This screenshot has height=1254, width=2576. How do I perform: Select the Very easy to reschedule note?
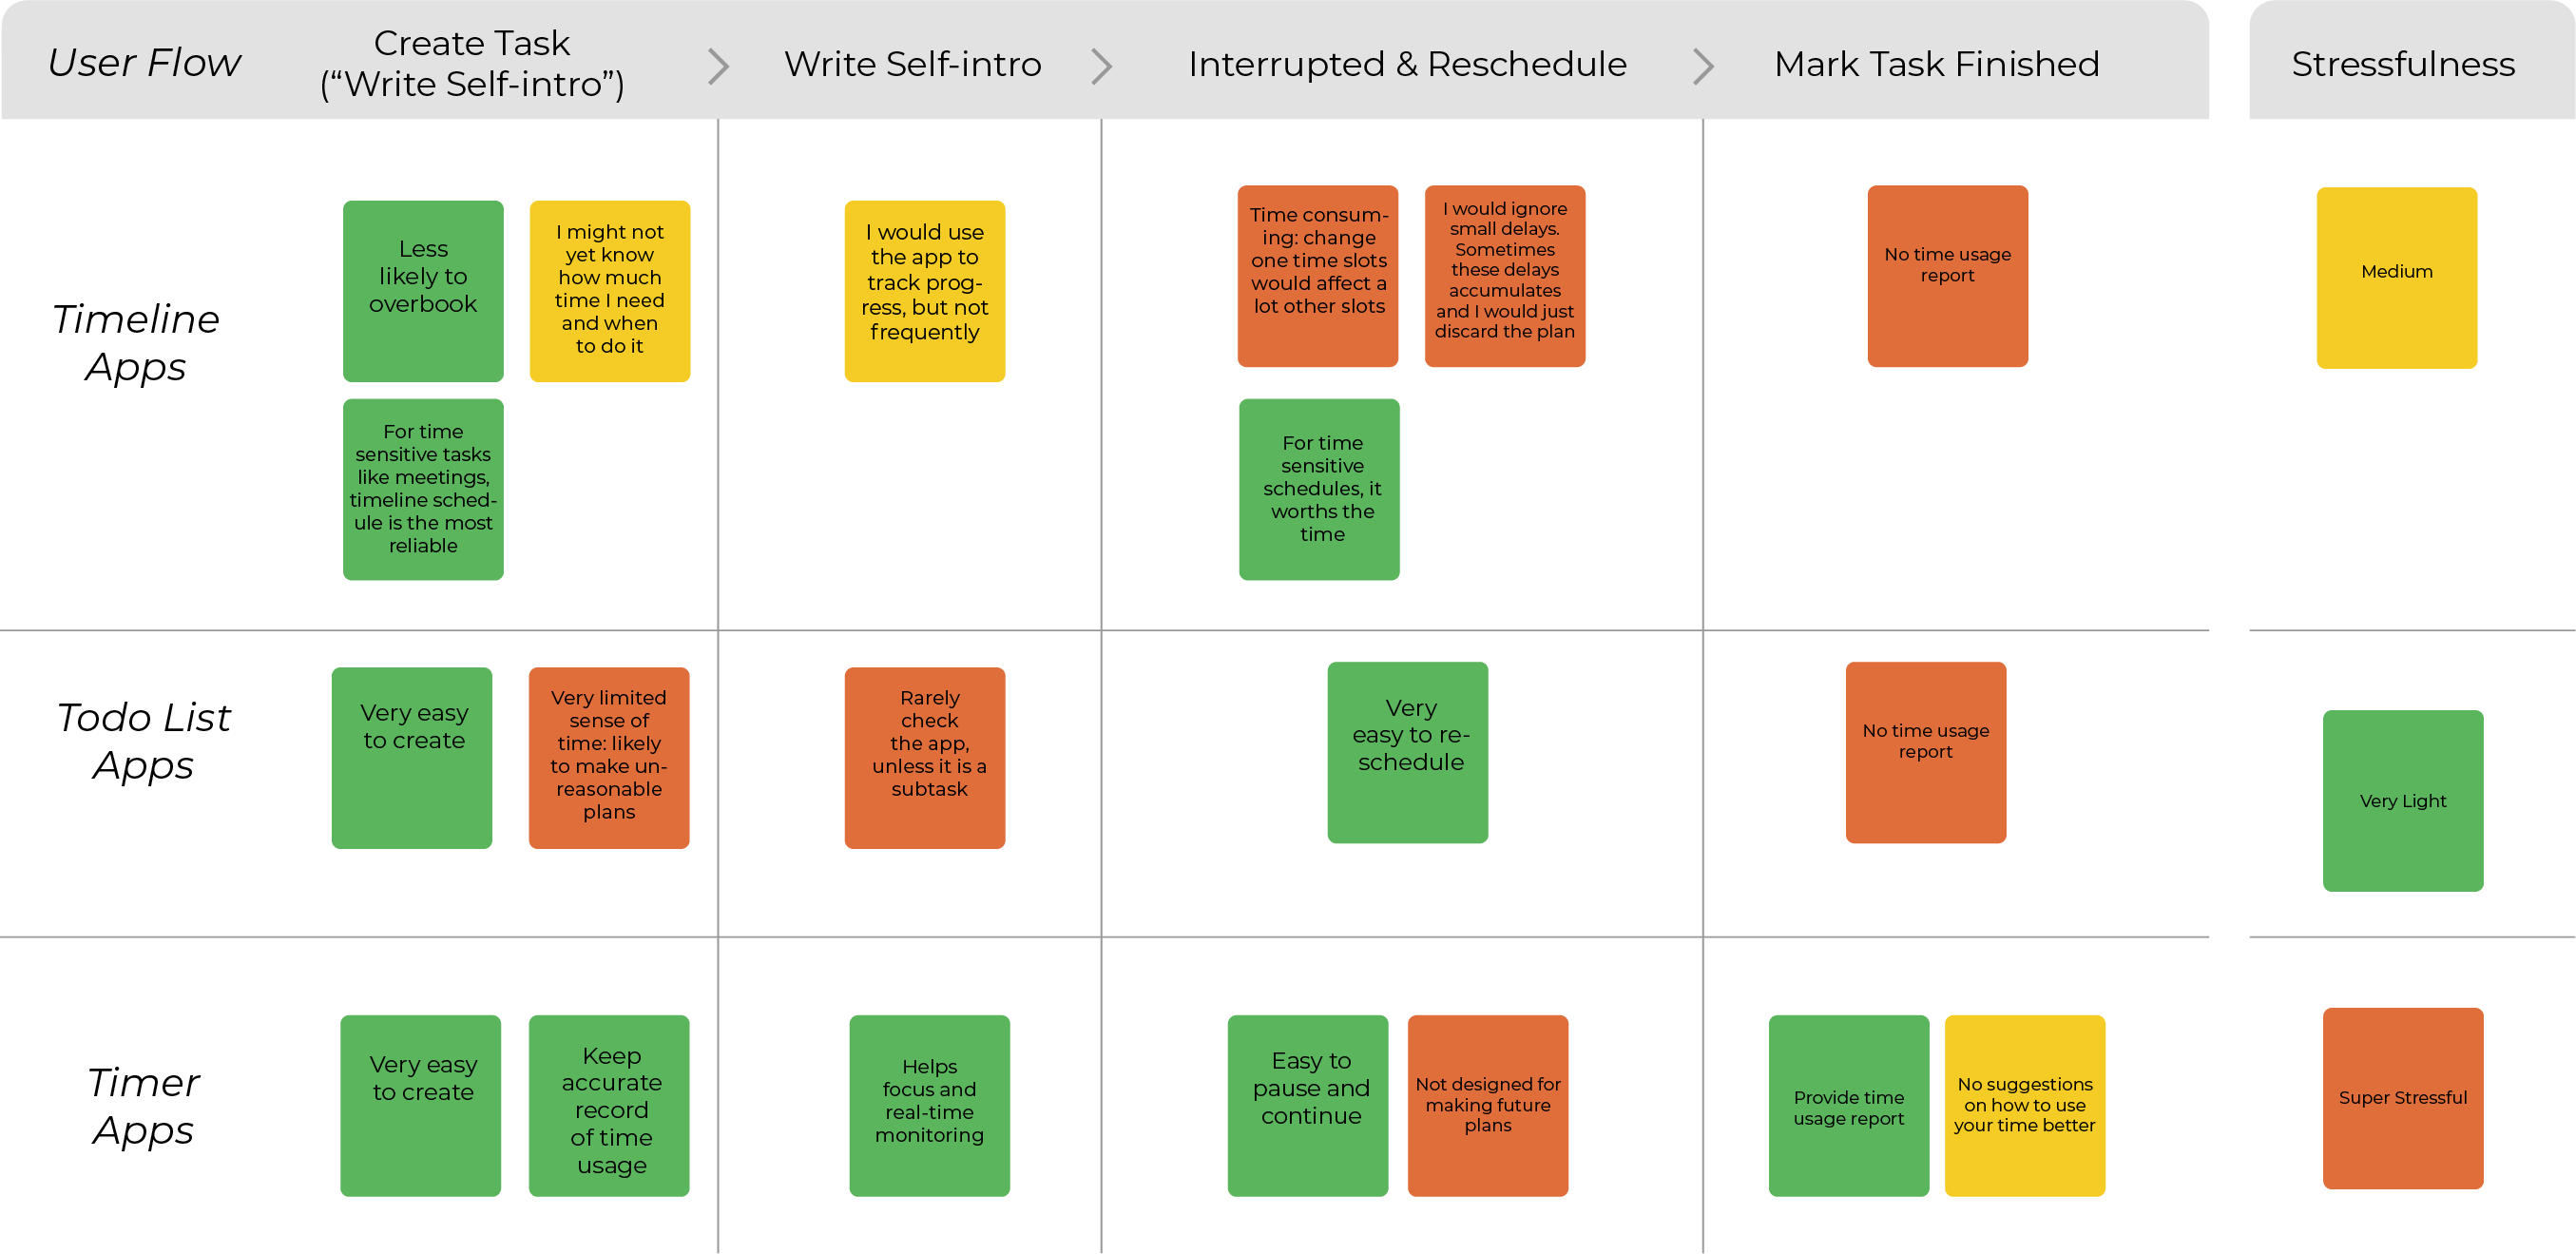1407,752
